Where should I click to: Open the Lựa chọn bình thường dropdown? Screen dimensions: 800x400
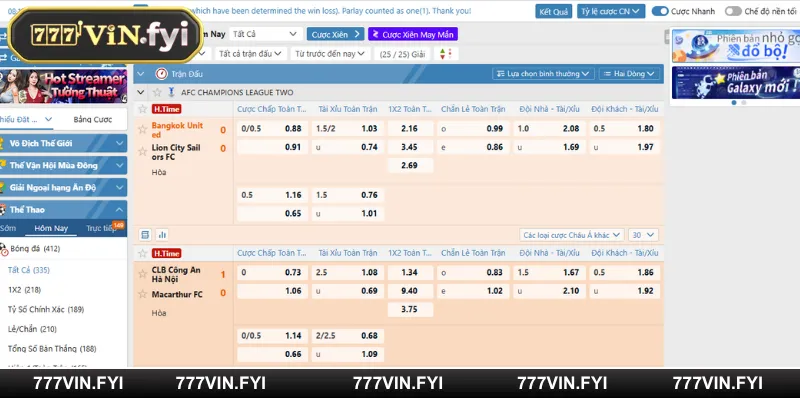[543, 74]
